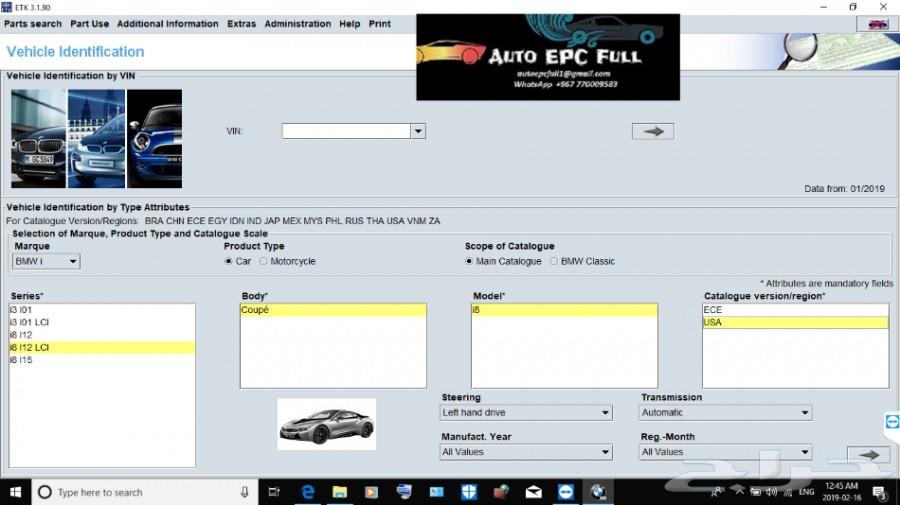Click the language flag icon
900x505 pixels.
[x=878, y=24]
